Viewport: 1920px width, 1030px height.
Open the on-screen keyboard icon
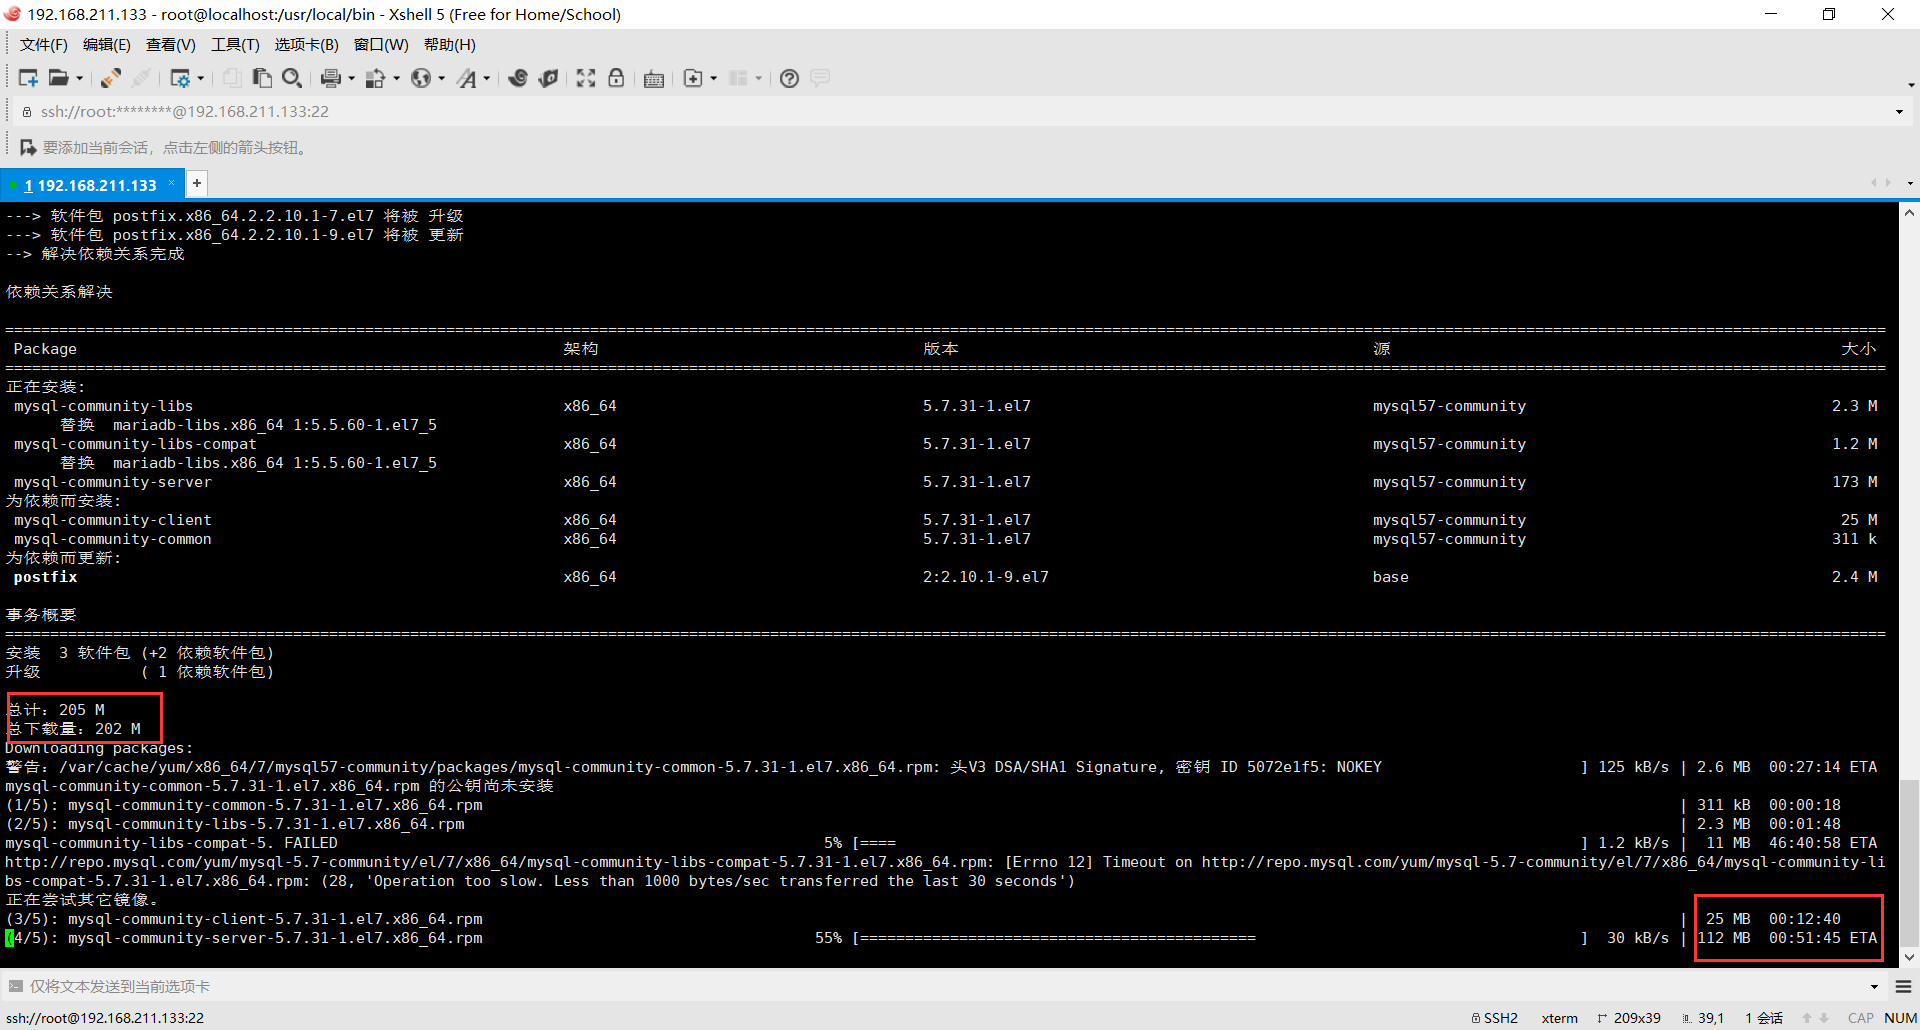(x=654, y=78)
